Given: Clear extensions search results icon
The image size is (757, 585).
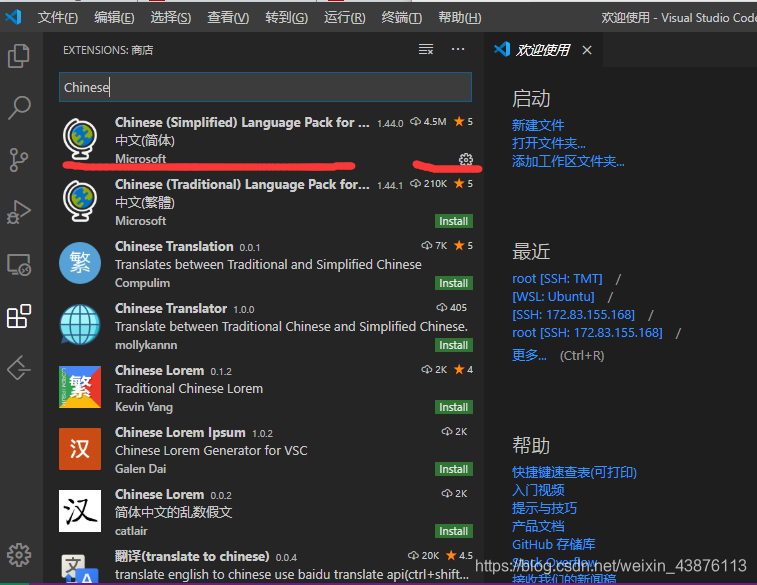Looking at the screenshot, I should (425, 49).
